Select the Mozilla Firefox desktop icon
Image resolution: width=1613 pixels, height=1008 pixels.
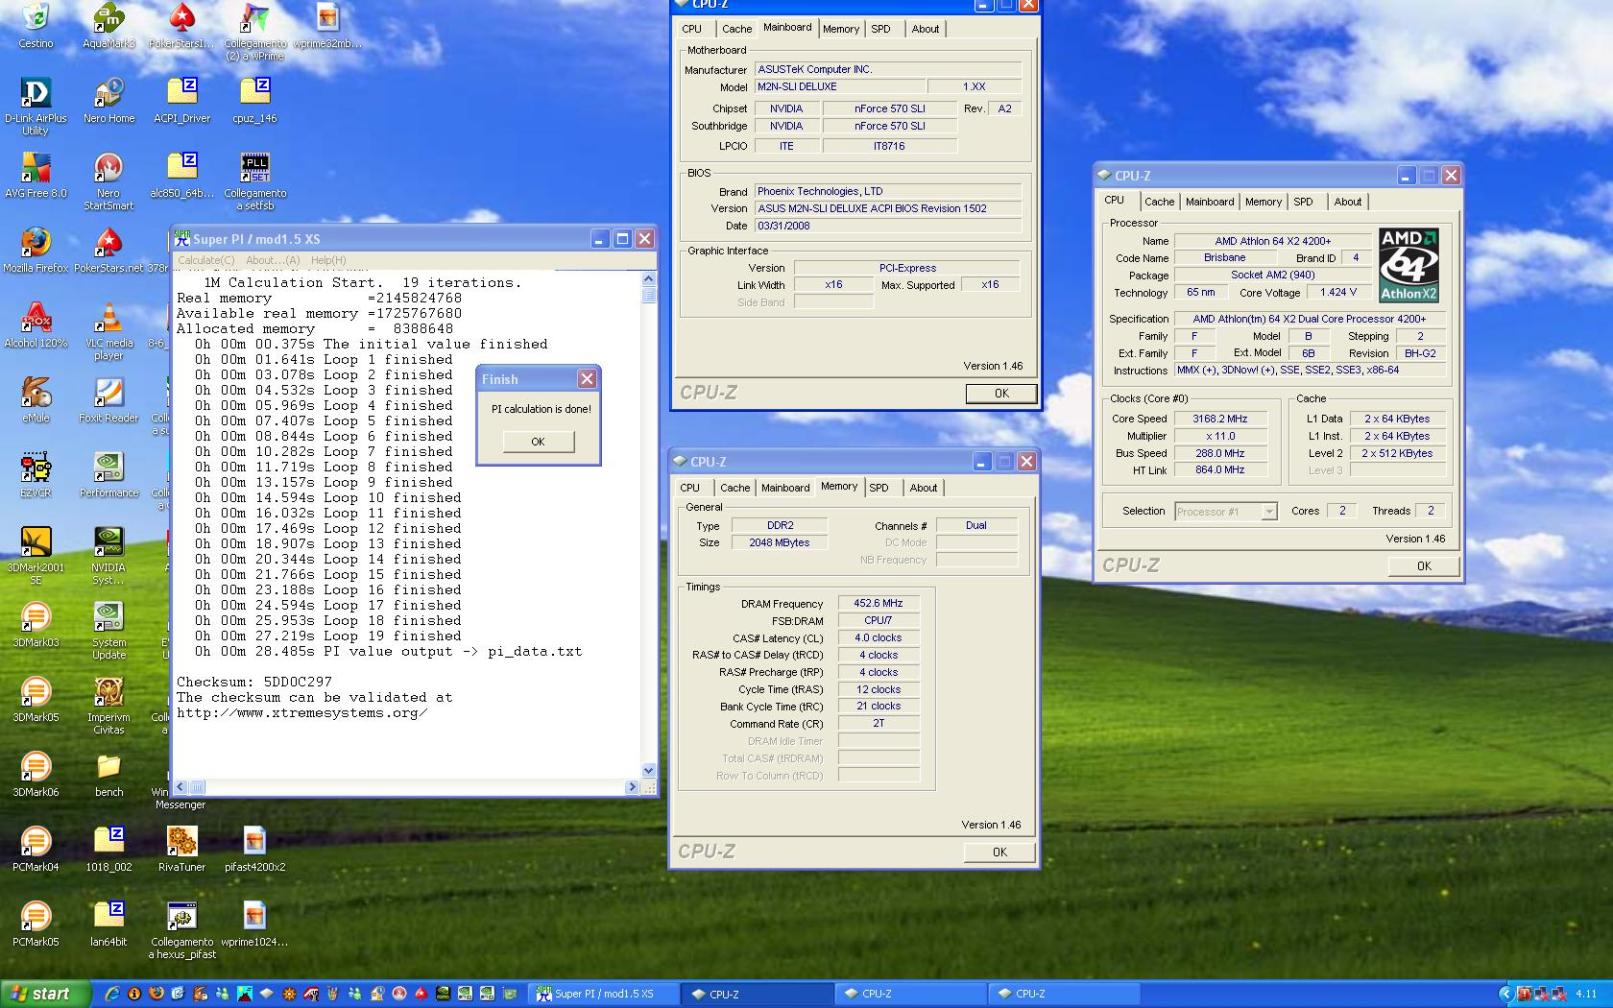pos(35,250)
